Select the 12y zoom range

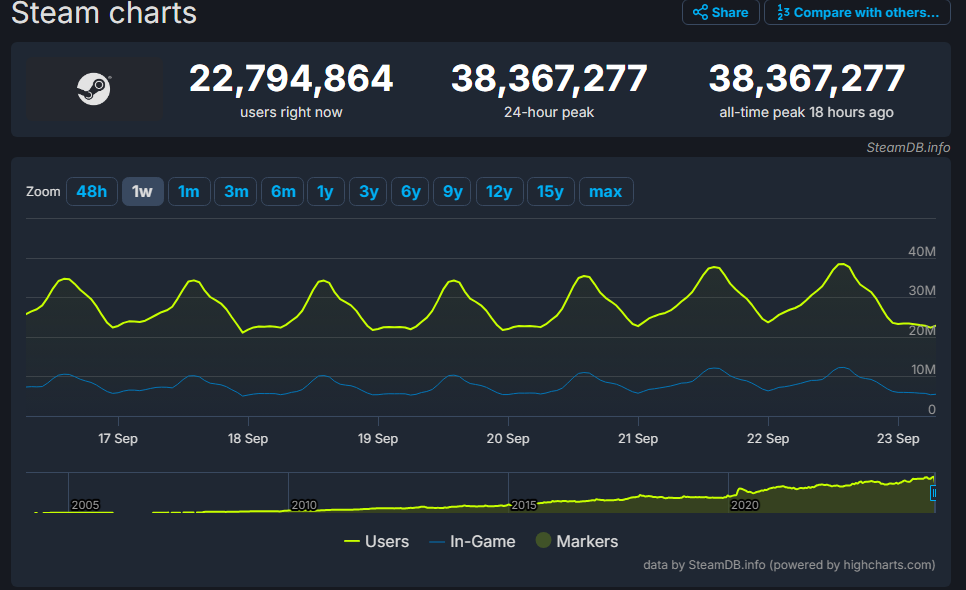499,192
